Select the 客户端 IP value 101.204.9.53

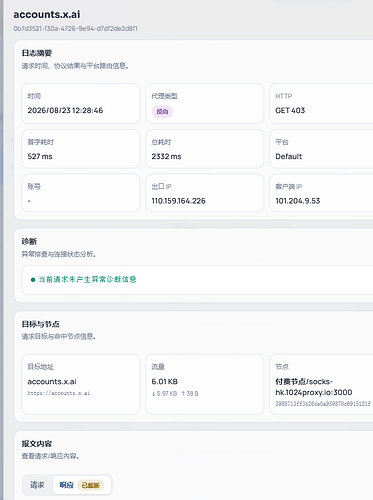tap(298, 201)
